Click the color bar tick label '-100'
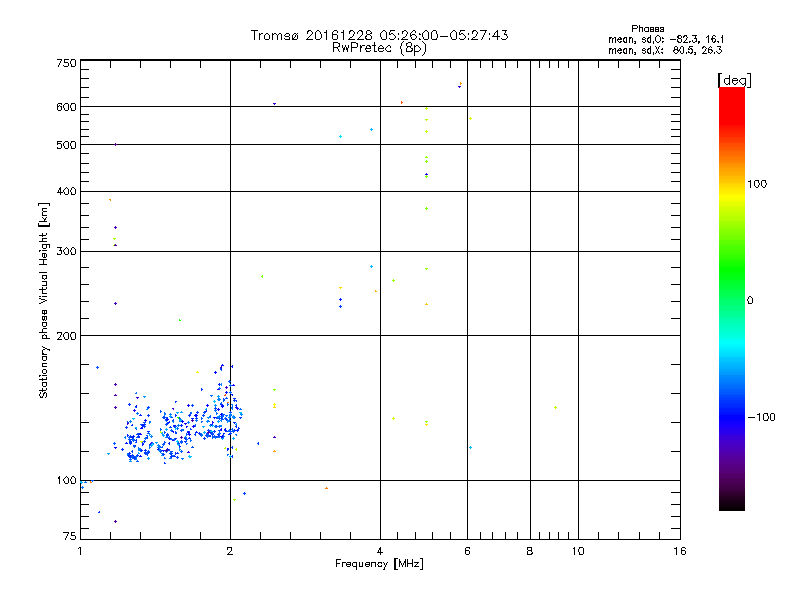Image resolution: width=800 pixels, height=600 pixels. 761,417
